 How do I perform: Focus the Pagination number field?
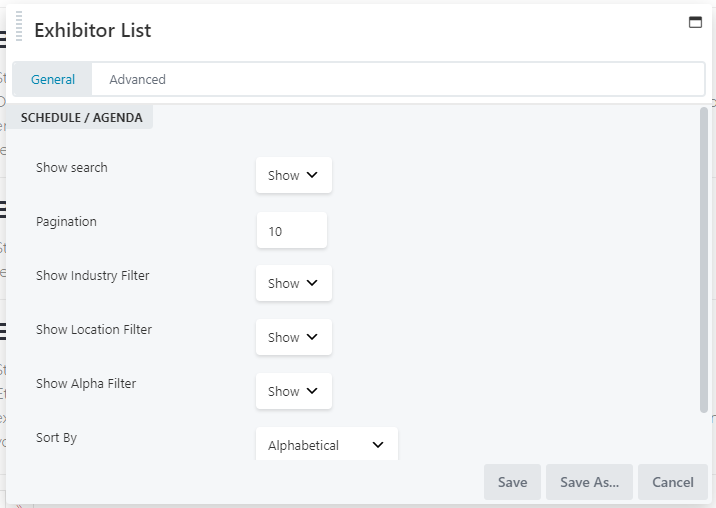pos(291,230)
